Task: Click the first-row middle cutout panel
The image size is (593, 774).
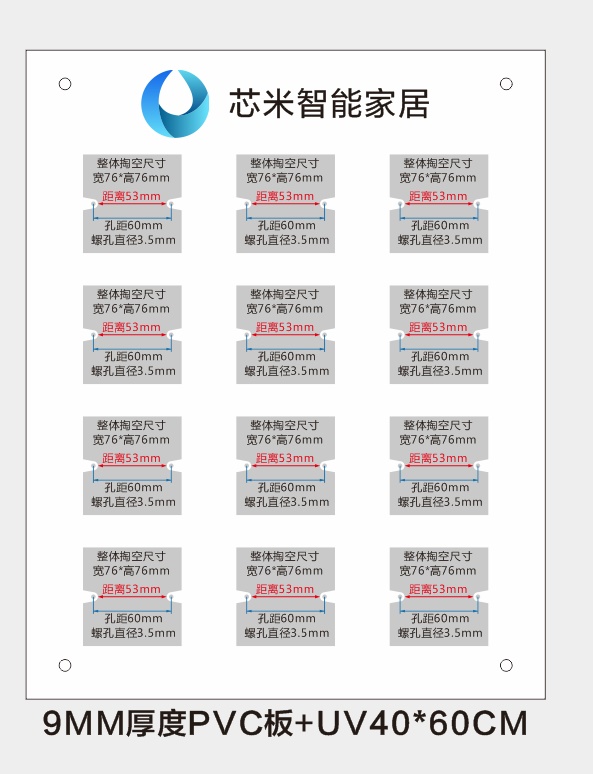Action: 285,203
